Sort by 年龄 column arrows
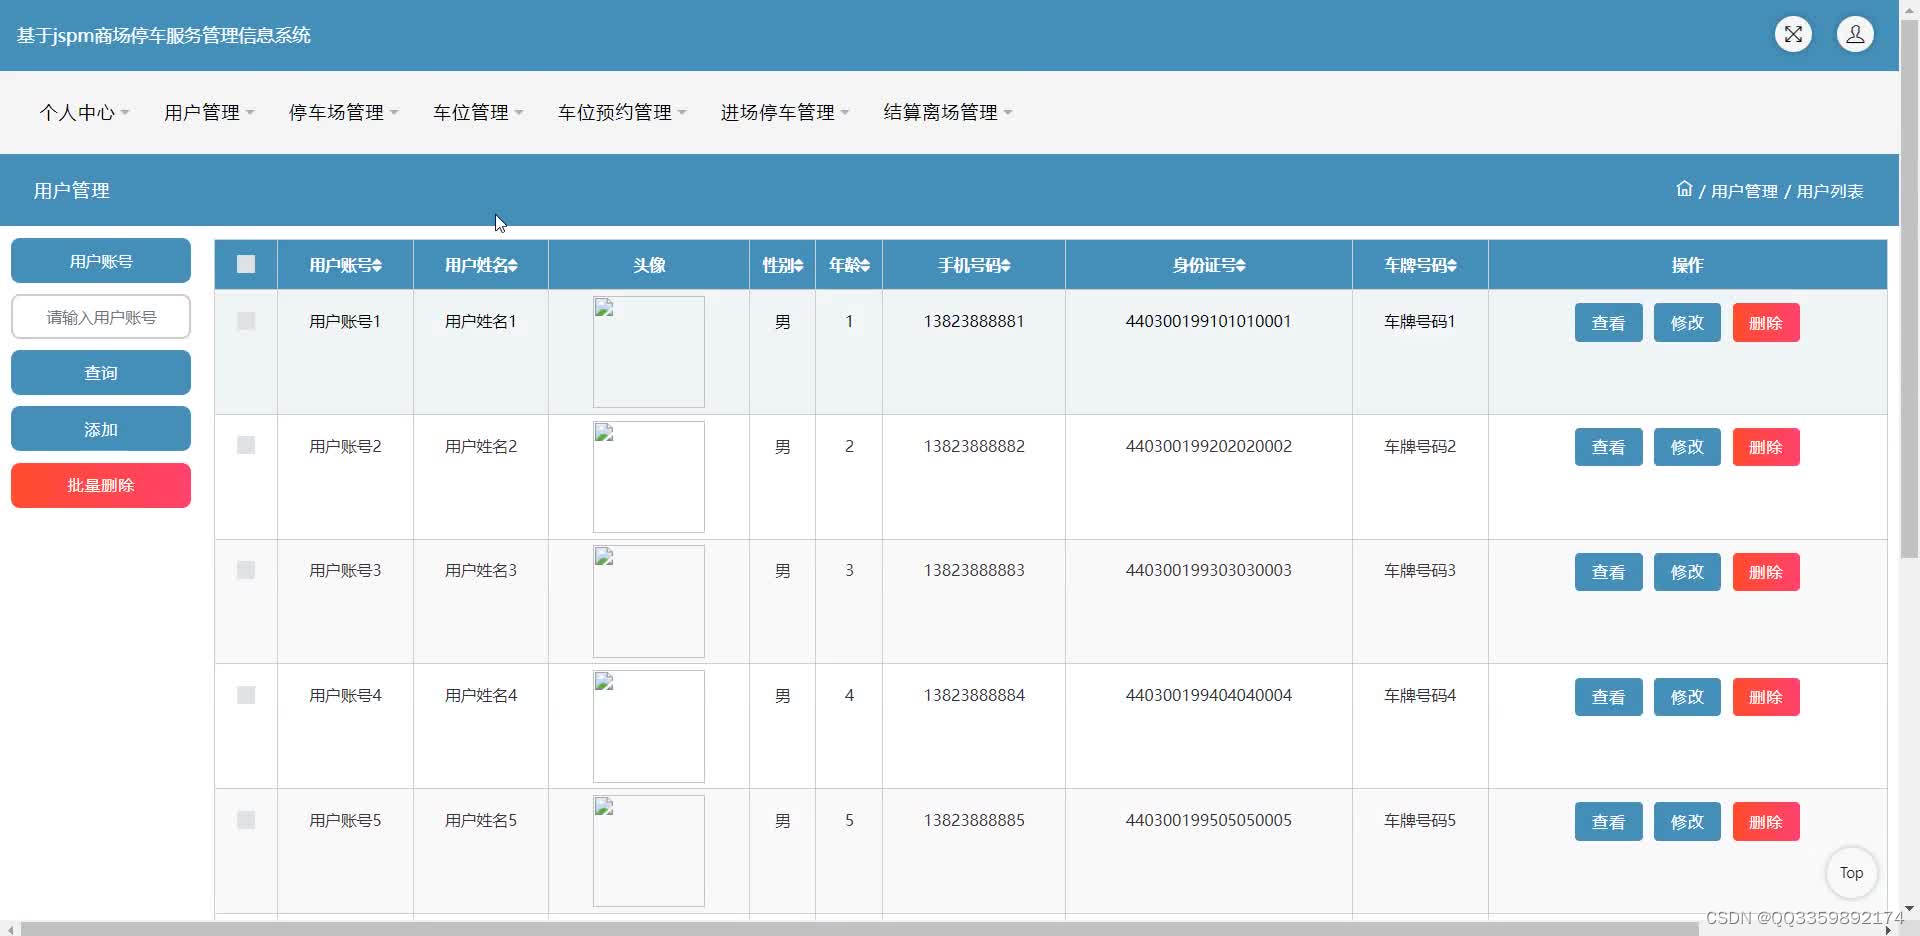The height and width of the screenshot is (936, 1920). click(x=865, y=266)
